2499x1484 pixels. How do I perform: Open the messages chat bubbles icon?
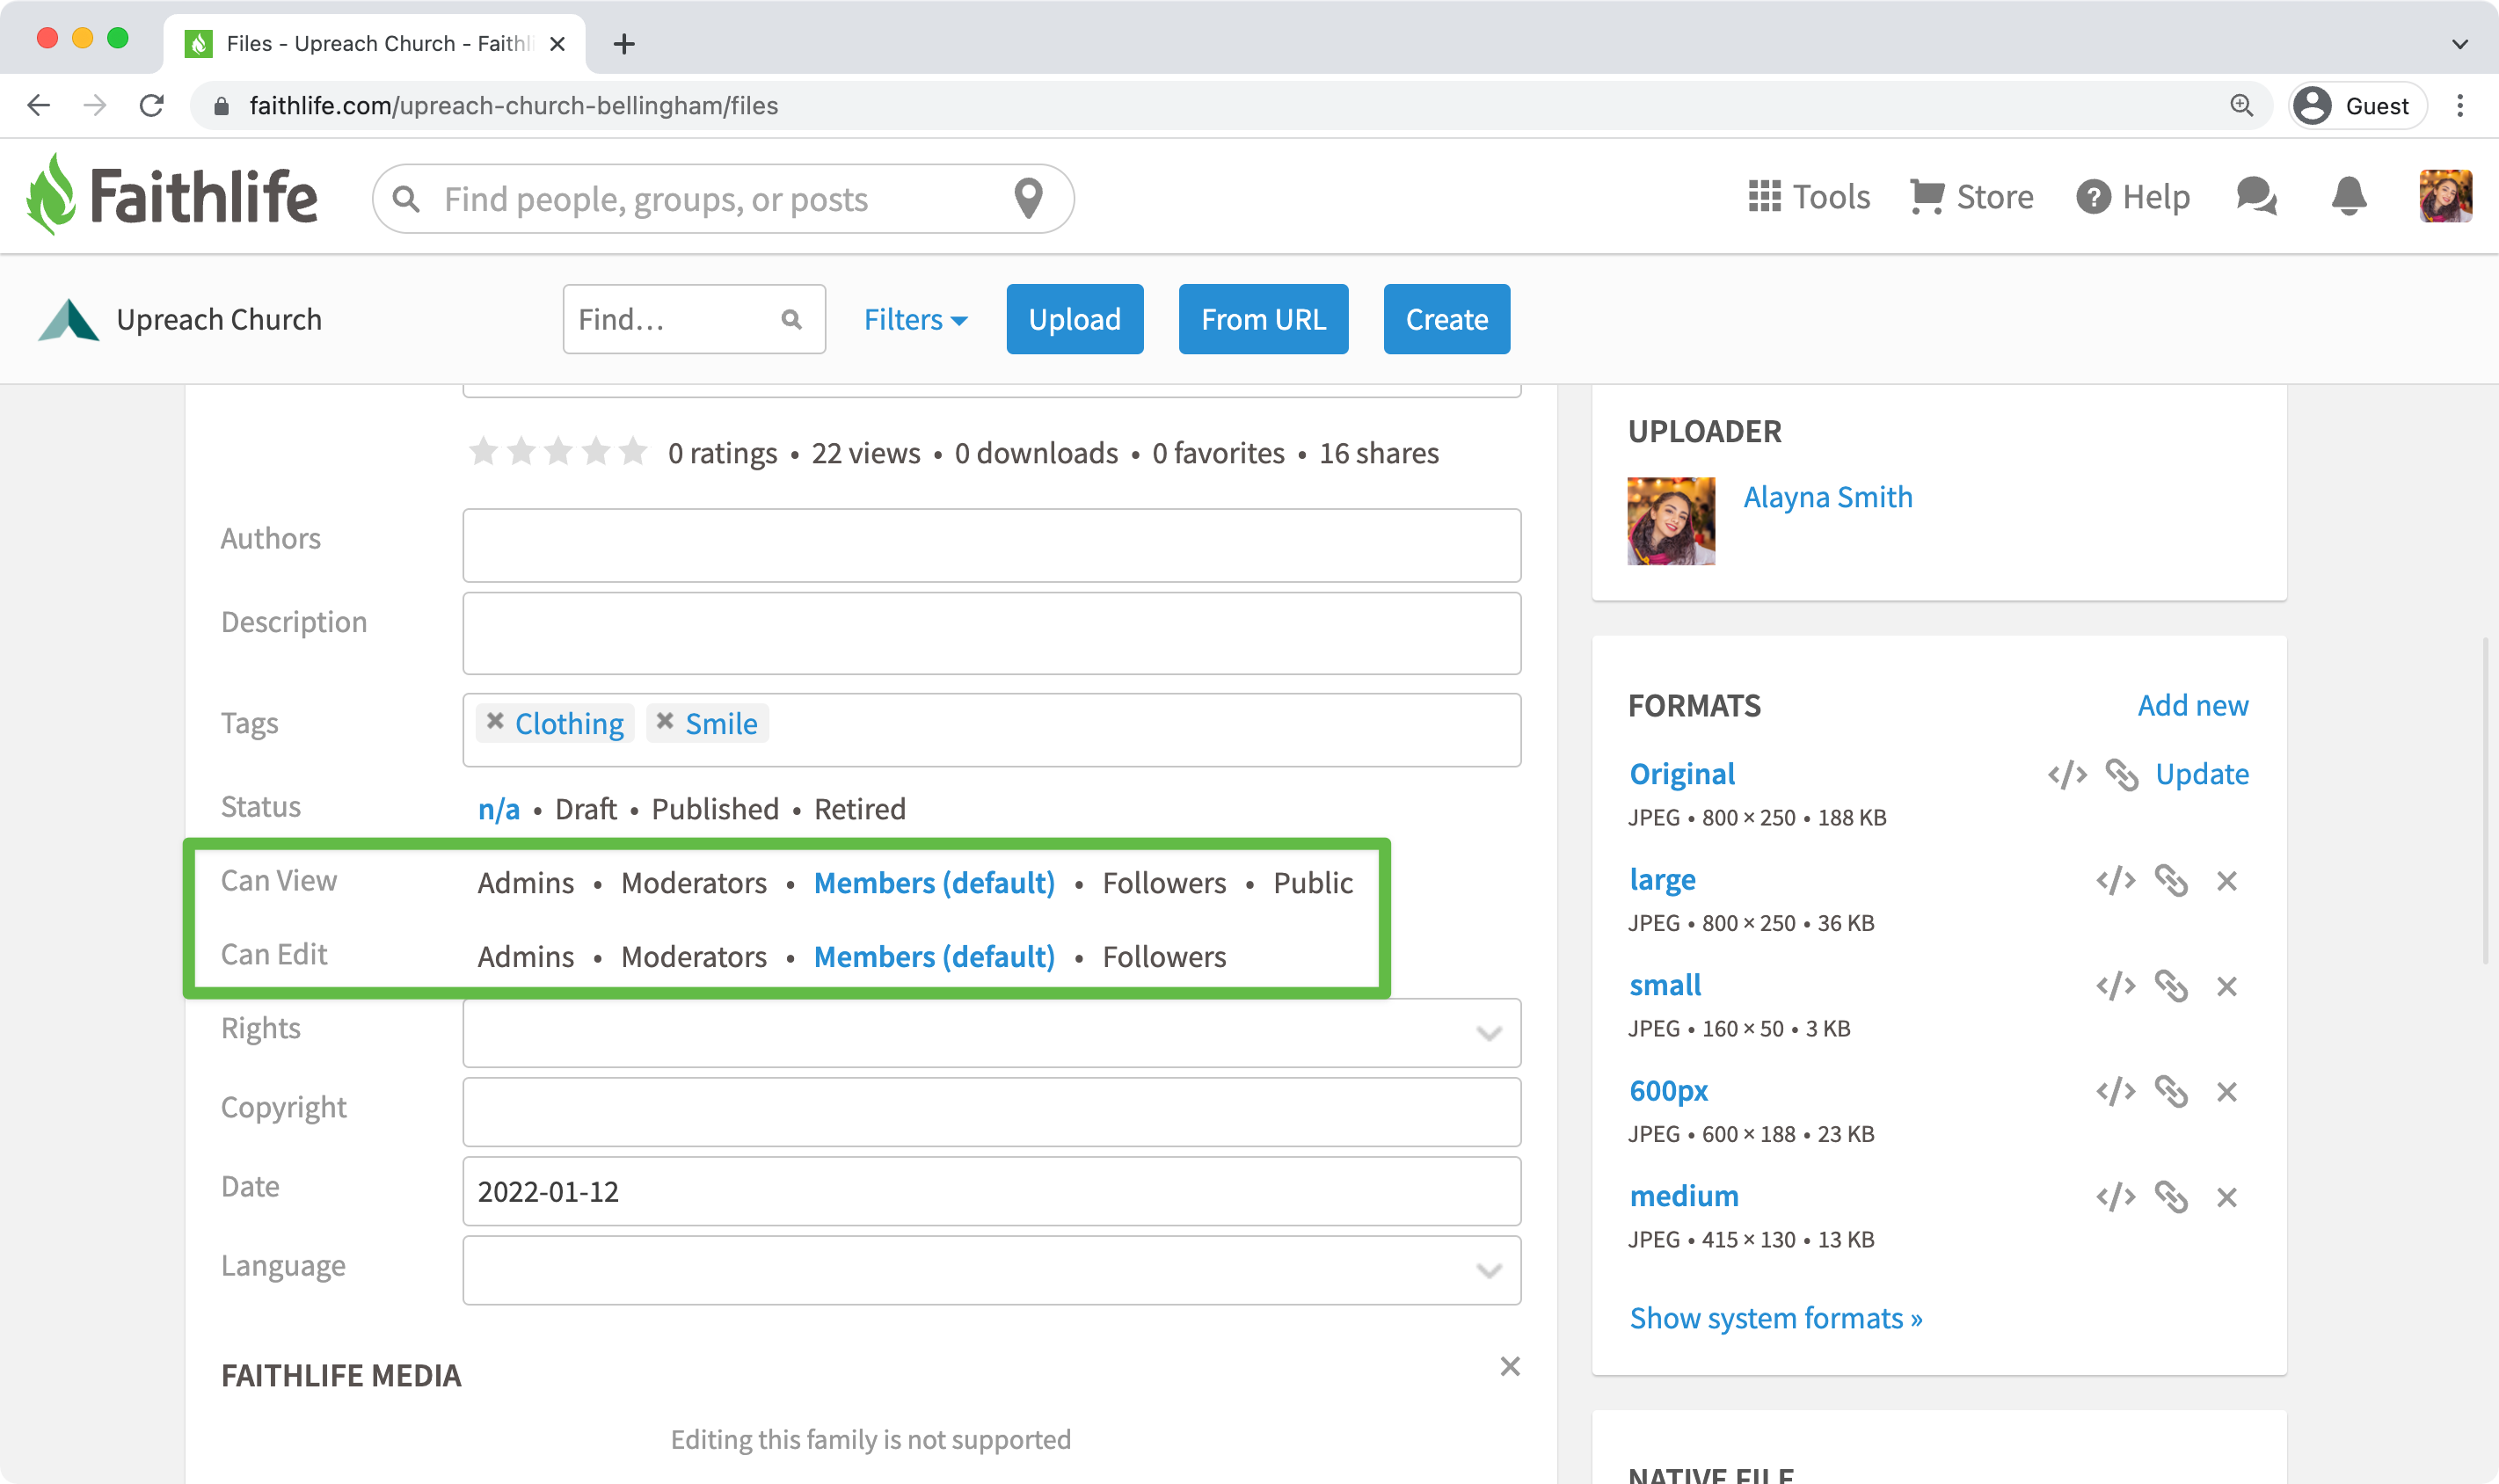2256,196
